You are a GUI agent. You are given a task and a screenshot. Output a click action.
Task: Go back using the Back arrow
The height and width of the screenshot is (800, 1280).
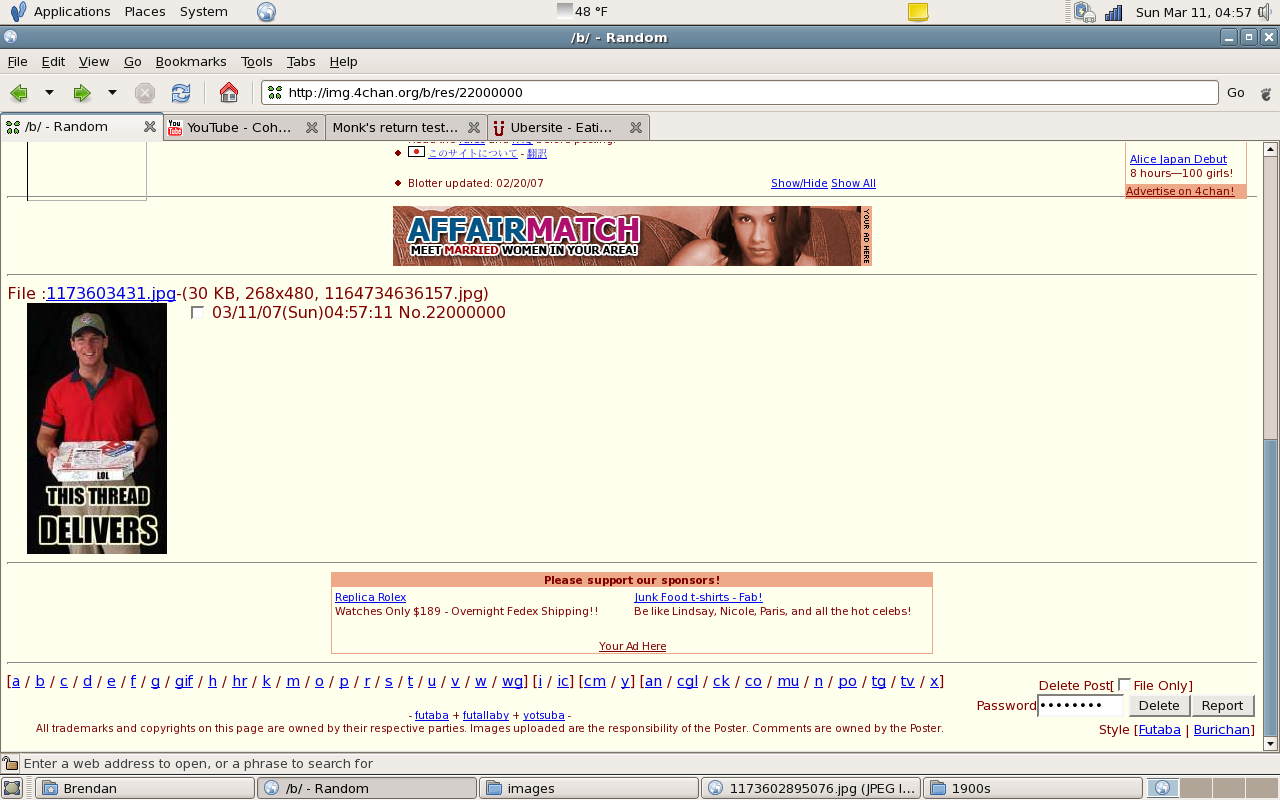click(x=18, y=93)
